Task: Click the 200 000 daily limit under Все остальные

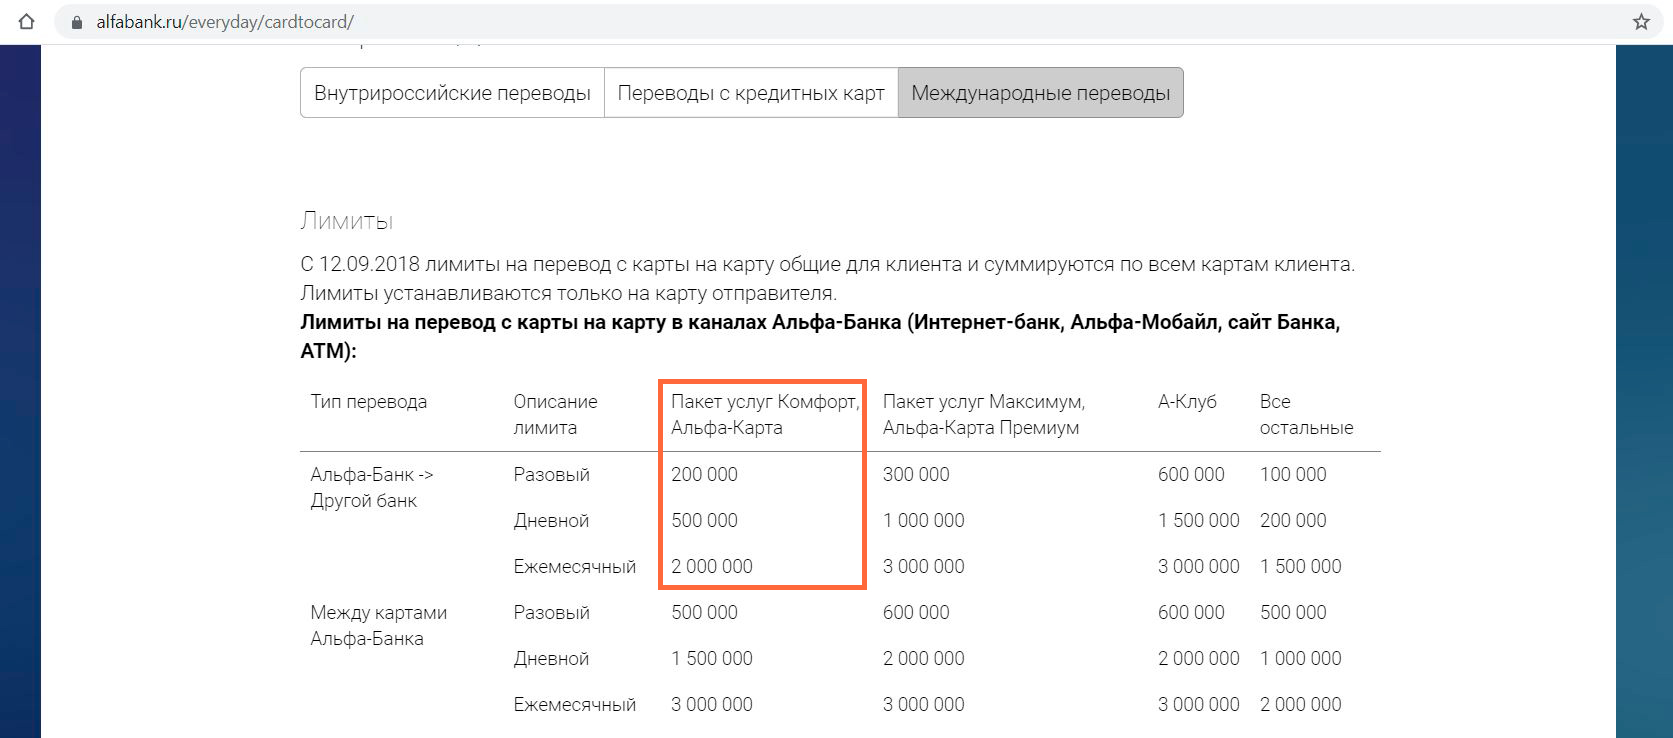Action: [x=1293, y=520]
